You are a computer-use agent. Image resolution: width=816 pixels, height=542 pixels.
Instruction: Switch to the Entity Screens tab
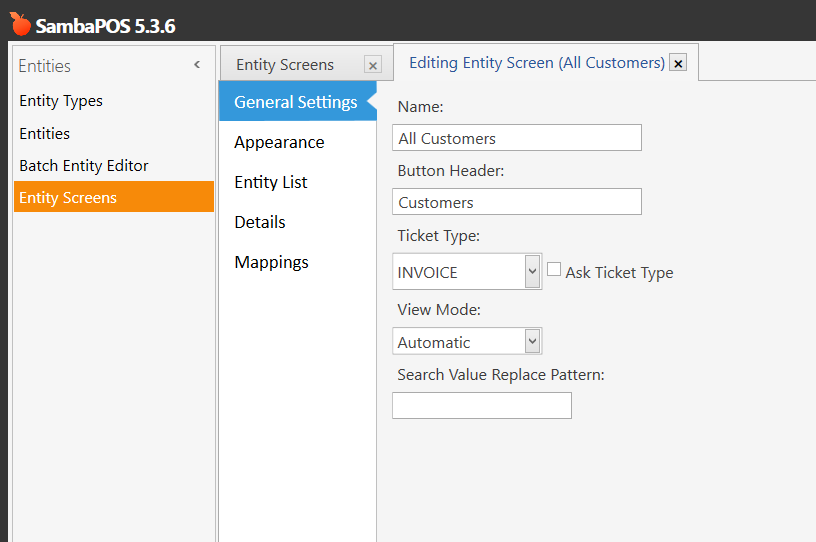click(x=285, y=65)
